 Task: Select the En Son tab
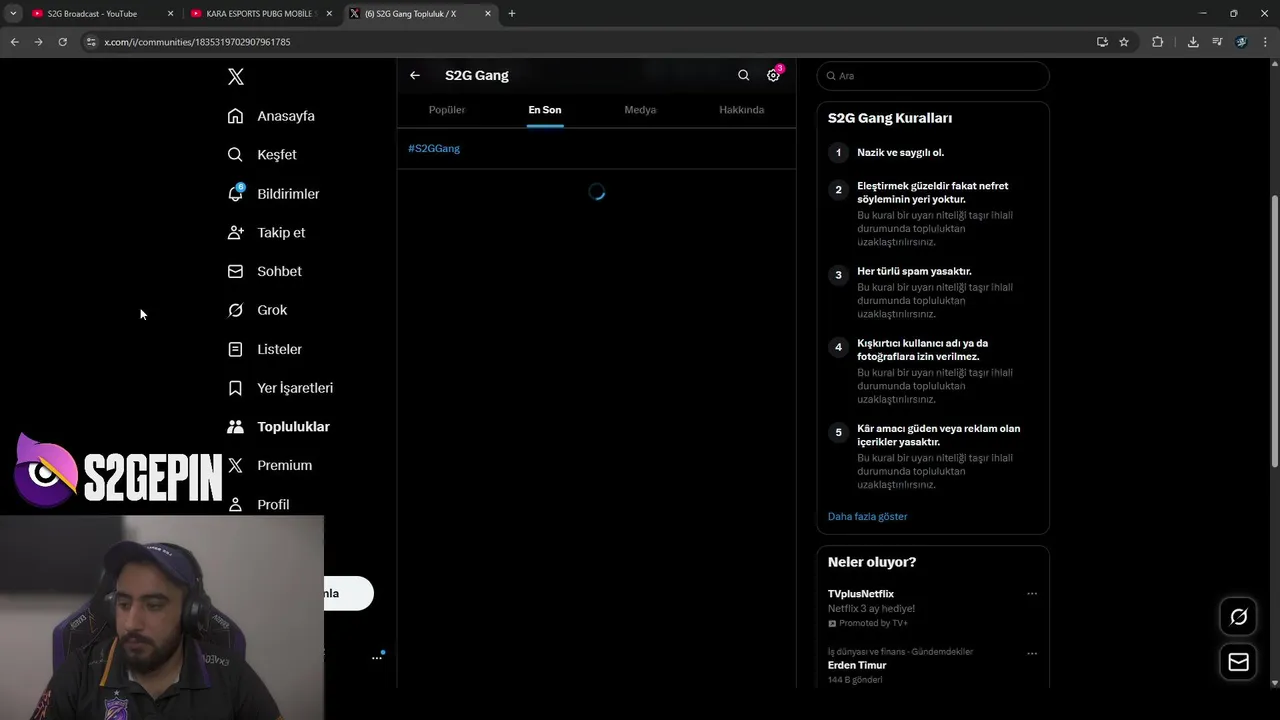pyautogui.click(x=545, y=110)
